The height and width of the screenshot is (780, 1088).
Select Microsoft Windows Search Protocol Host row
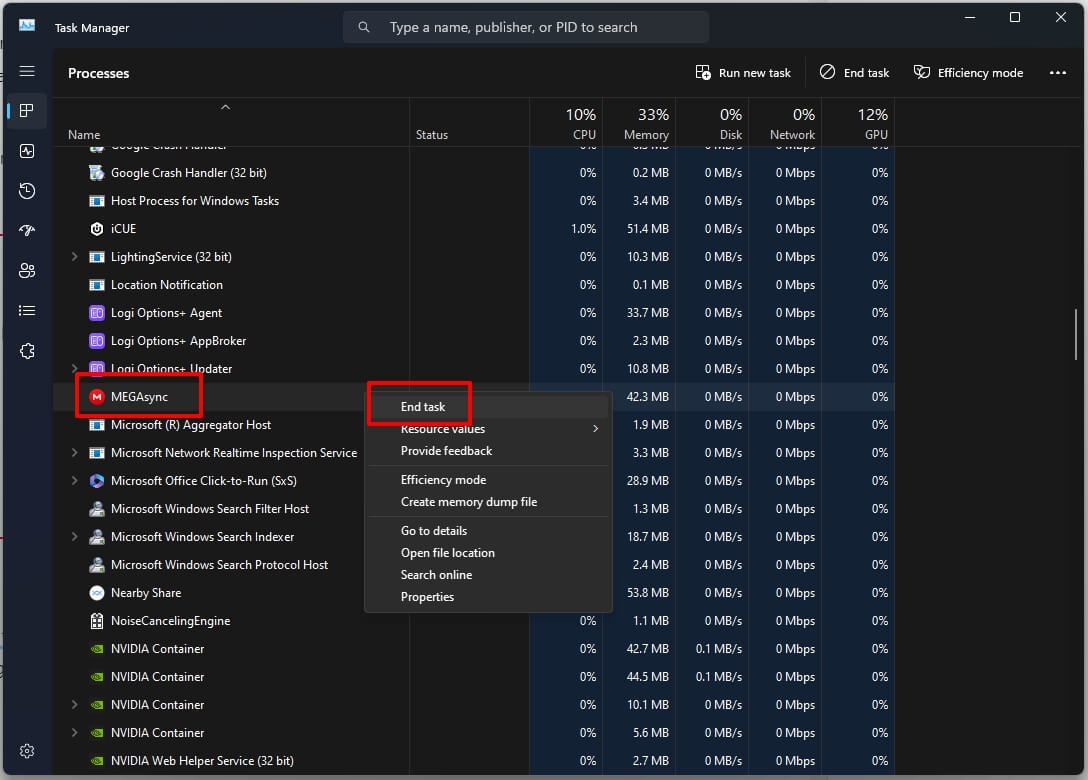click(x=474, y=565)
